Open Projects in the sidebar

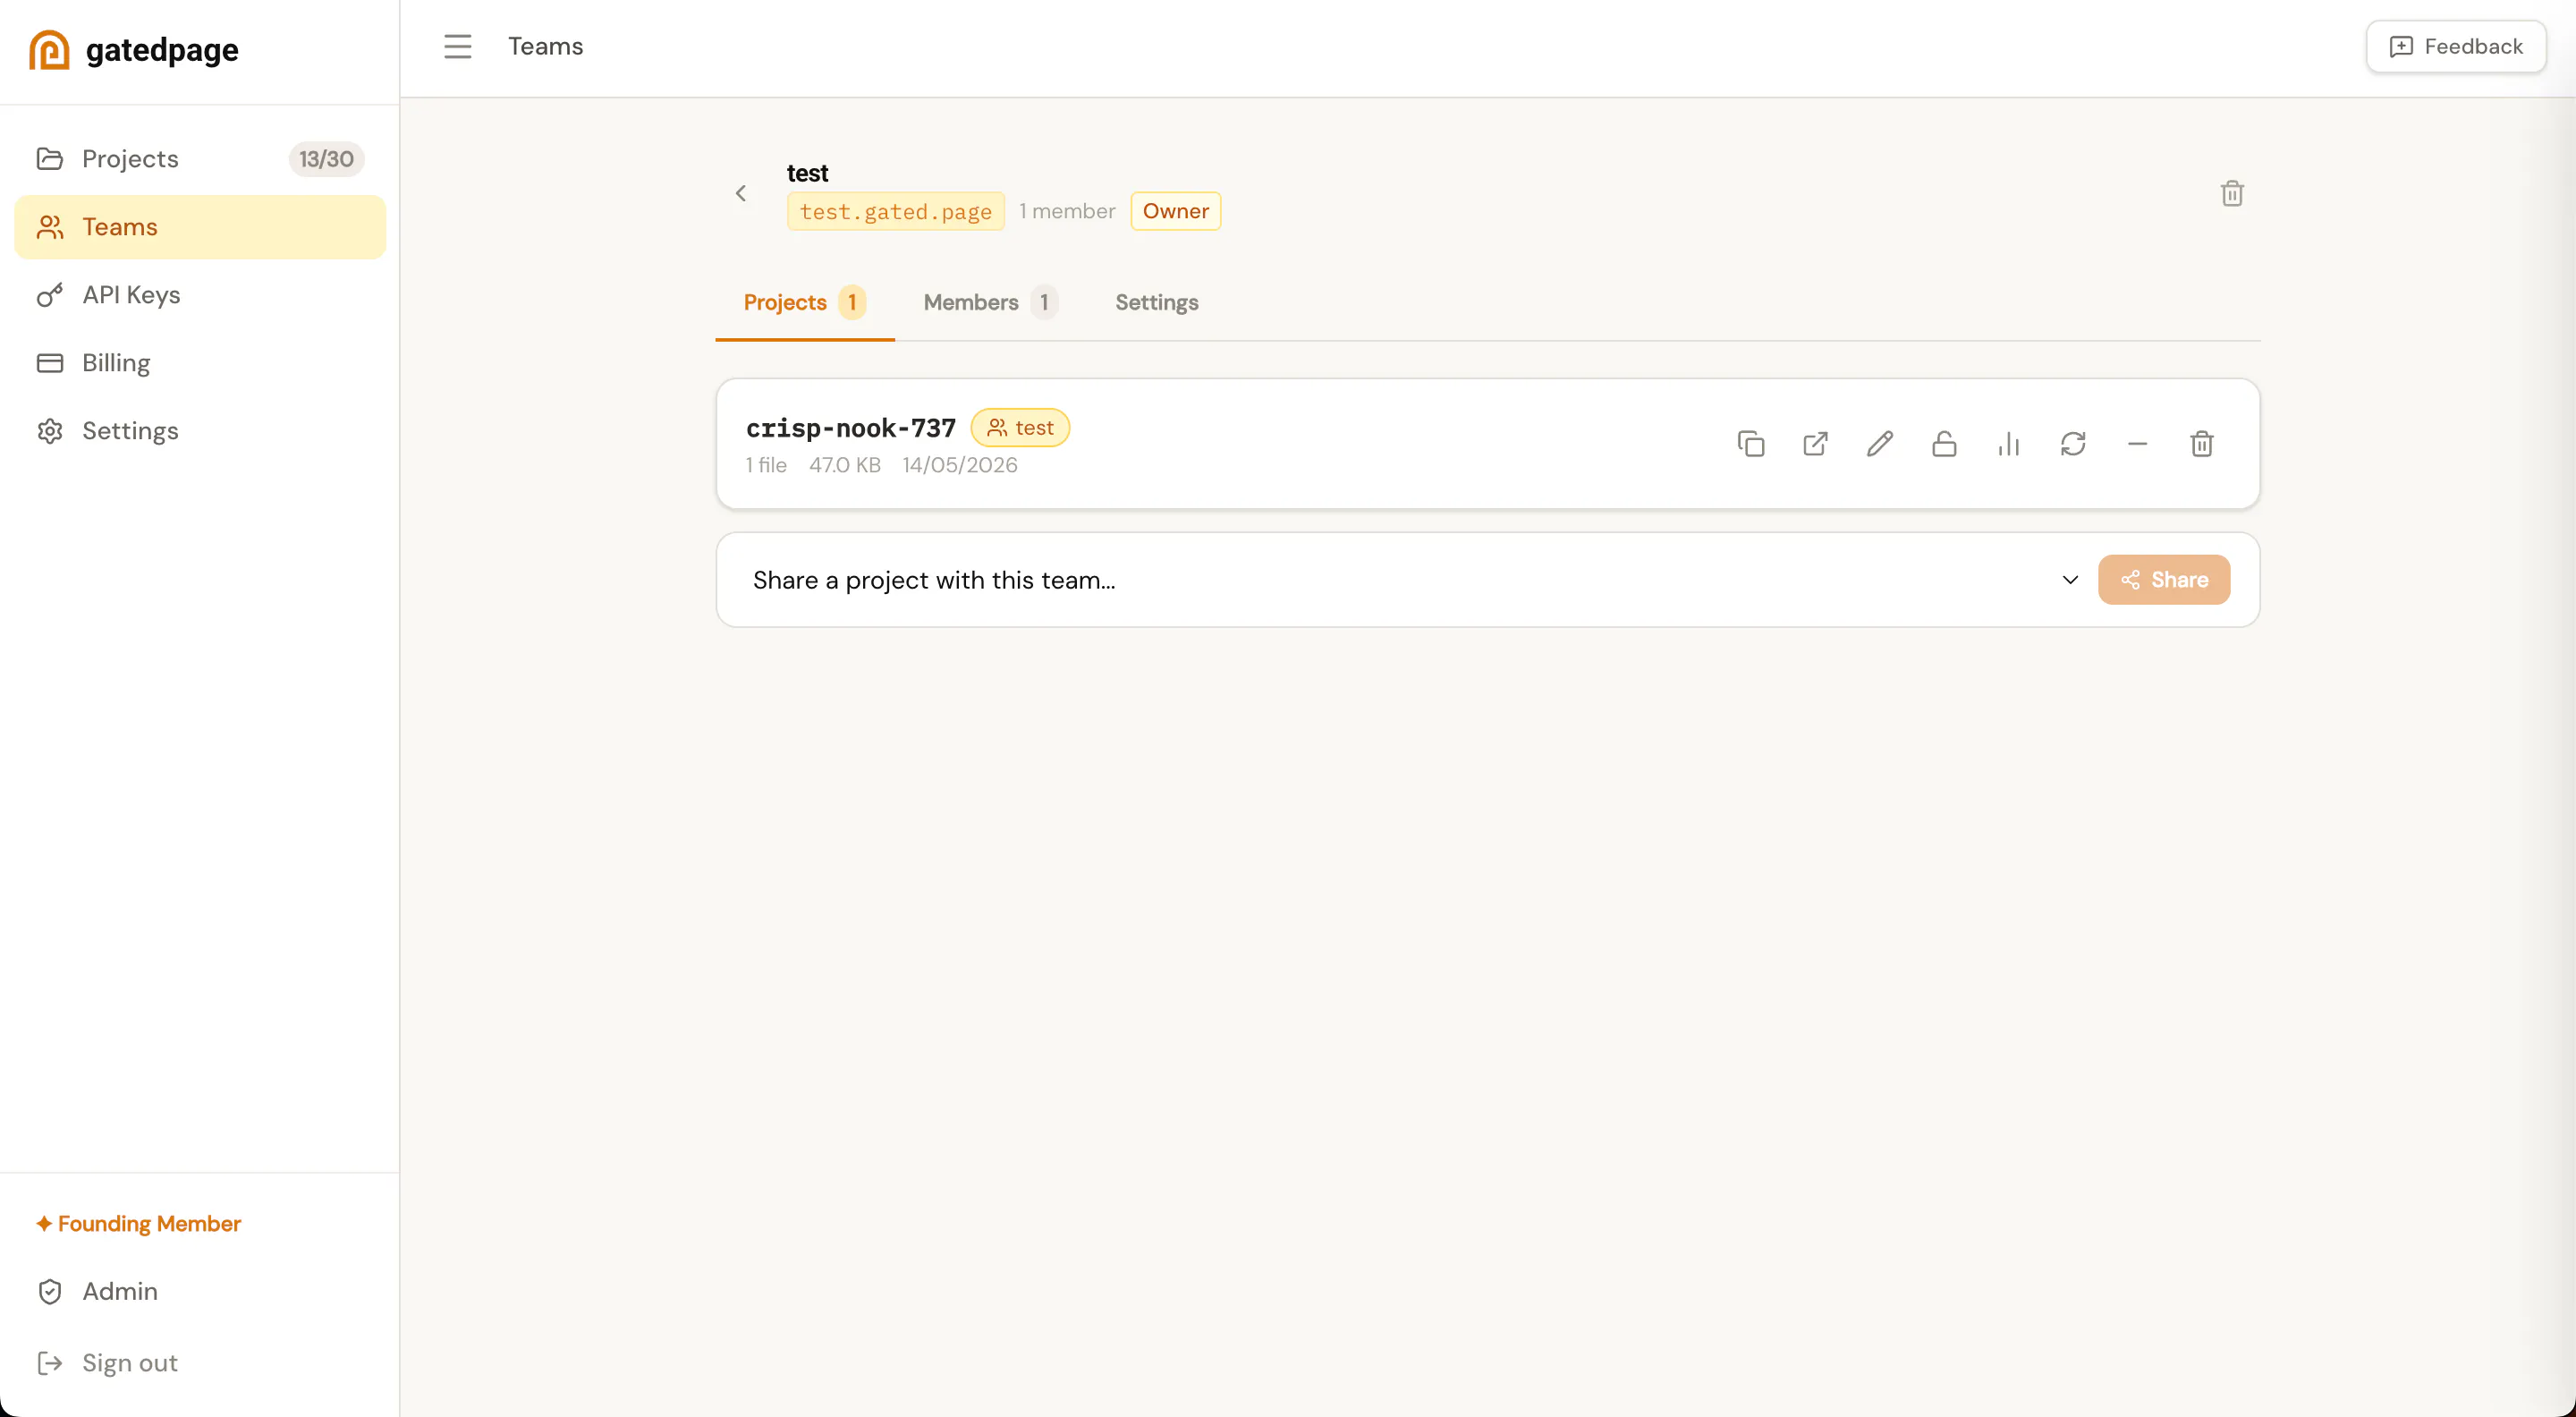(200, 159)
